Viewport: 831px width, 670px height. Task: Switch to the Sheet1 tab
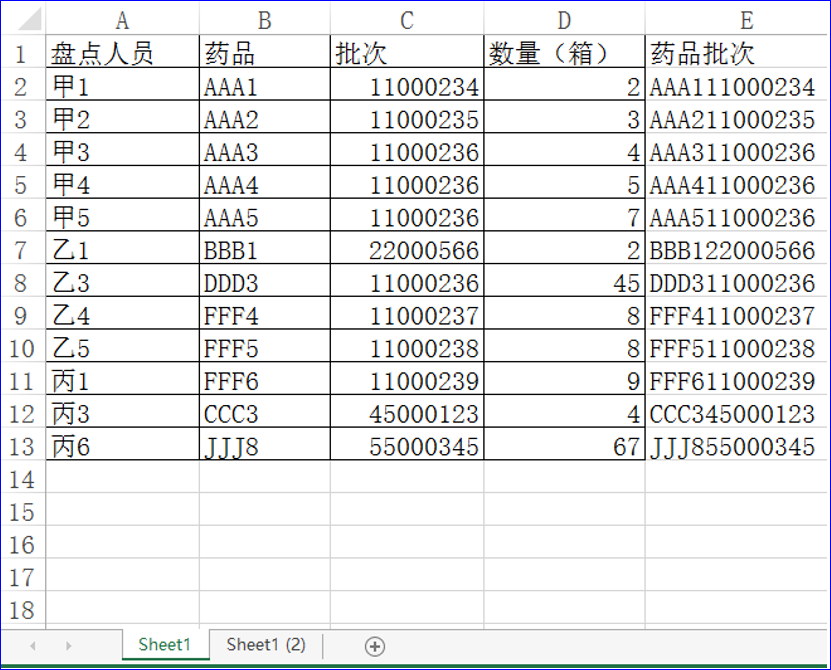pyautogui.click(x=165, y=645)
